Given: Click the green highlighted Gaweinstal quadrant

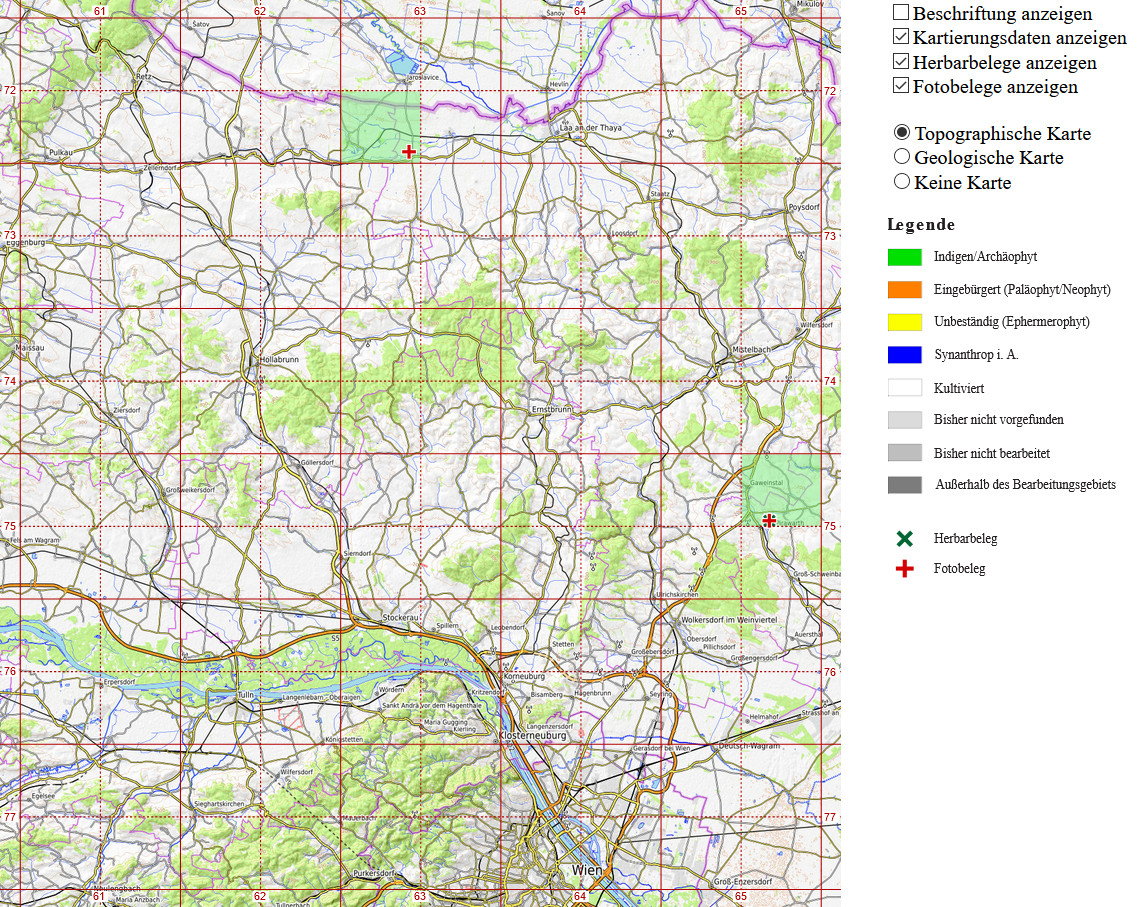Looking at the screenshot, I should click(x=782, y=490).
